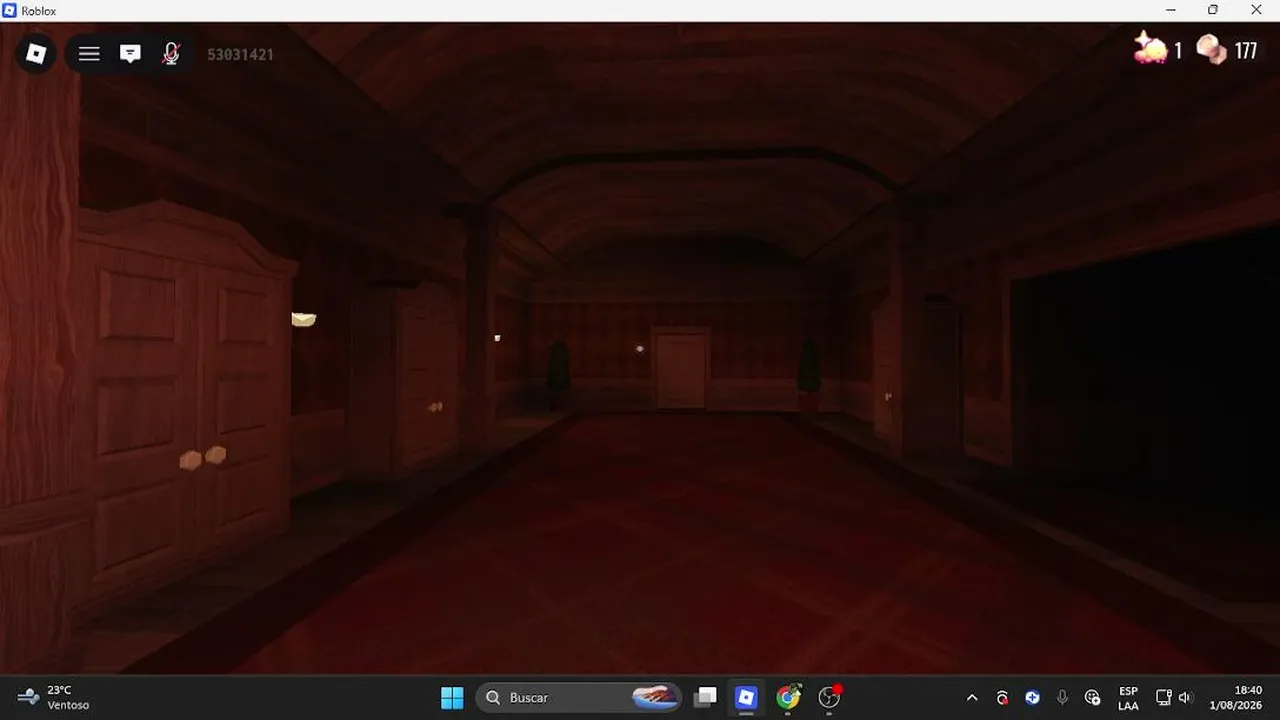Minimize the Roblox window
Image resolution: width=1280 pixels, height=720 pixels.
1171,10
